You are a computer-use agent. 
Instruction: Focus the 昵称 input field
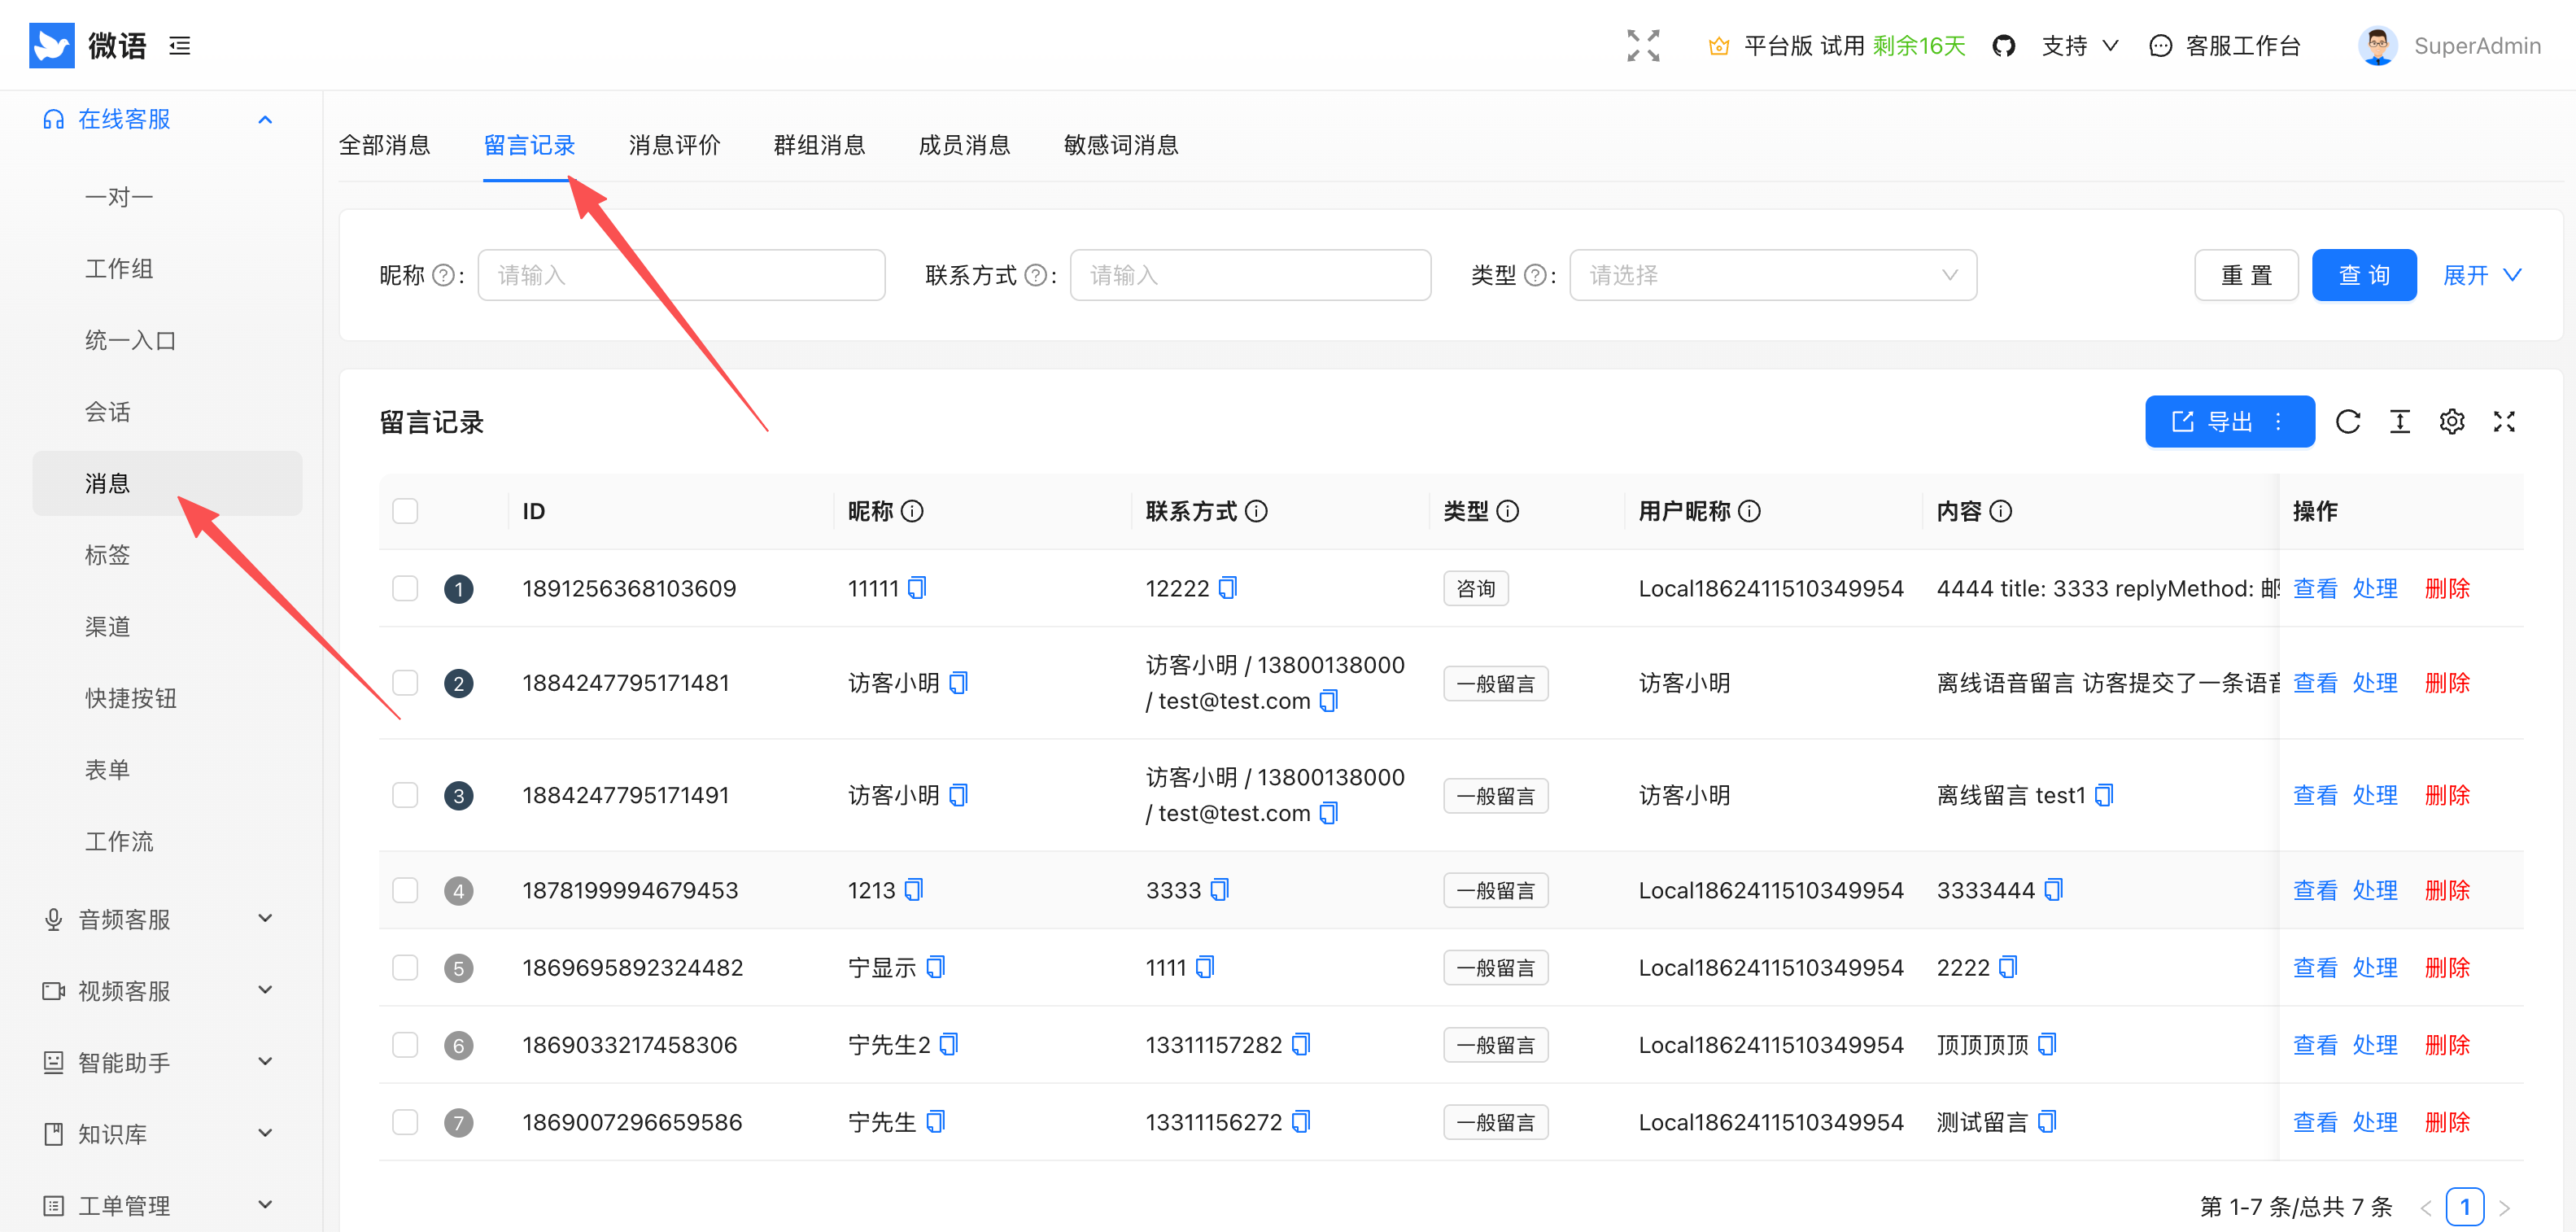point(681,275)
